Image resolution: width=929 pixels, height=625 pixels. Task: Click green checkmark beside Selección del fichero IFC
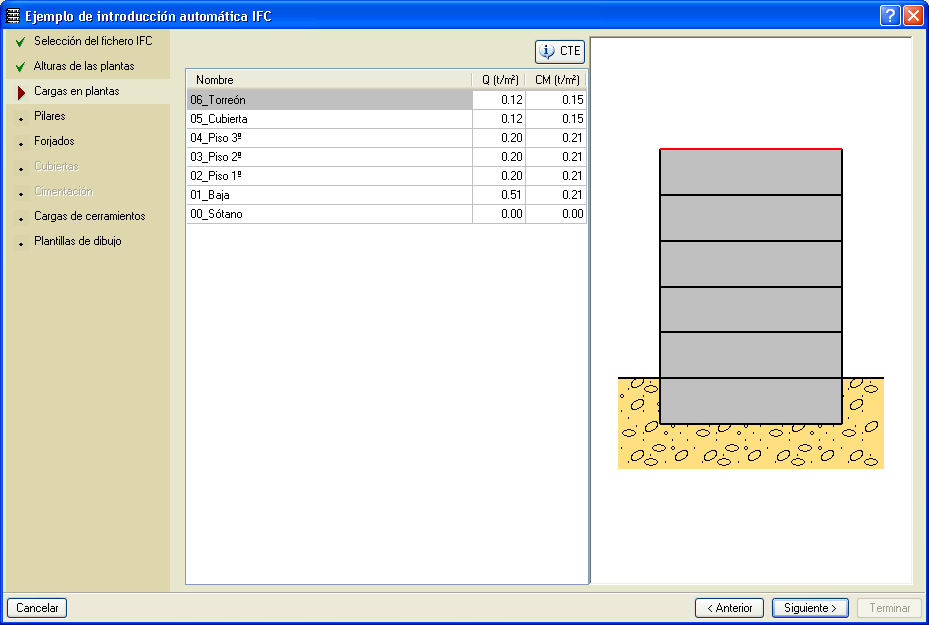(x=21, y=41)
